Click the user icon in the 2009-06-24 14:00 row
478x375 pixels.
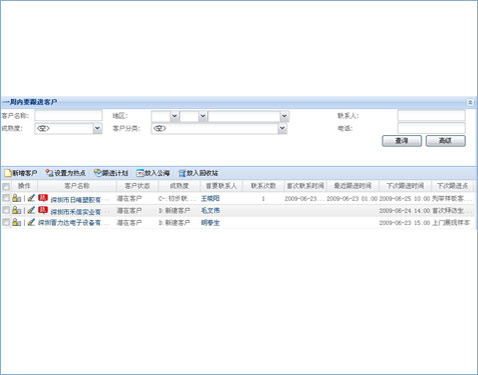(x=16, y=210)
